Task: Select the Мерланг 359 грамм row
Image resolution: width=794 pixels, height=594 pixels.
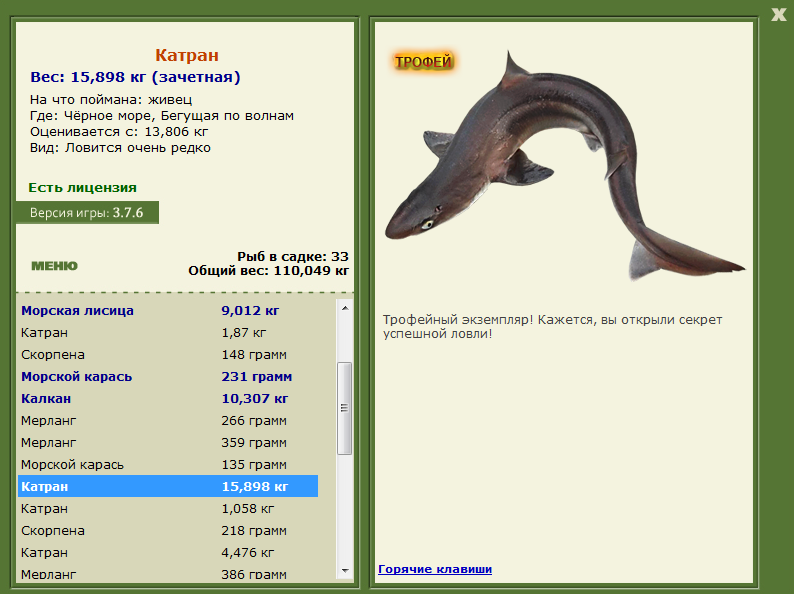Action: pos(168,443)
